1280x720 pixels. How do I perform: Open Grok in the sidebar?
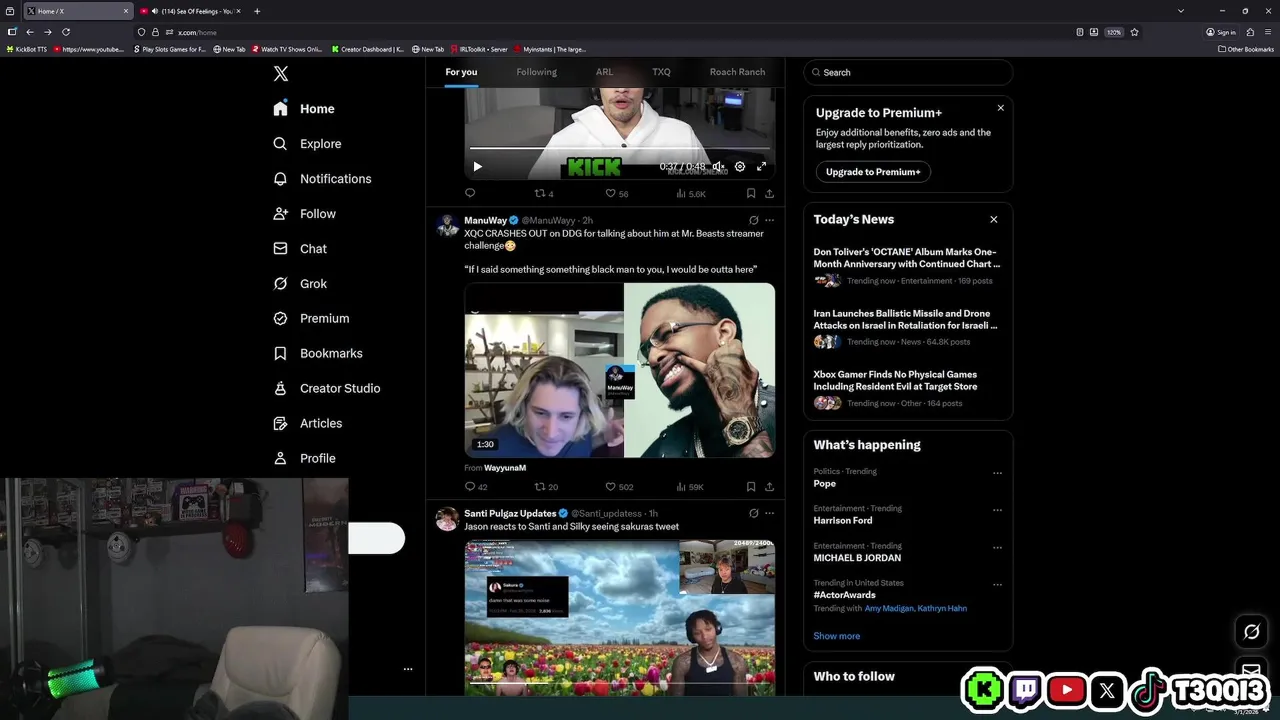pos(300,284)
